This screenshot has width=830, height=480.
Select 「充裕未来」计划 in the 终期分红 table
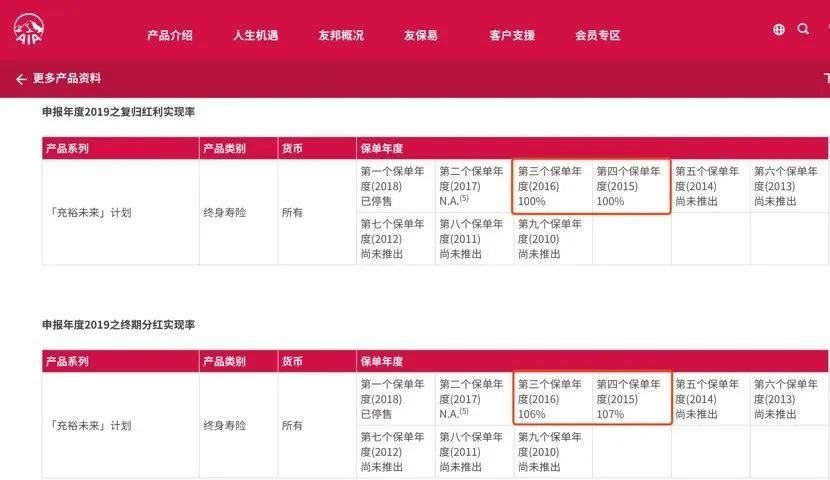pyautogui.click(x=89, y=425)
